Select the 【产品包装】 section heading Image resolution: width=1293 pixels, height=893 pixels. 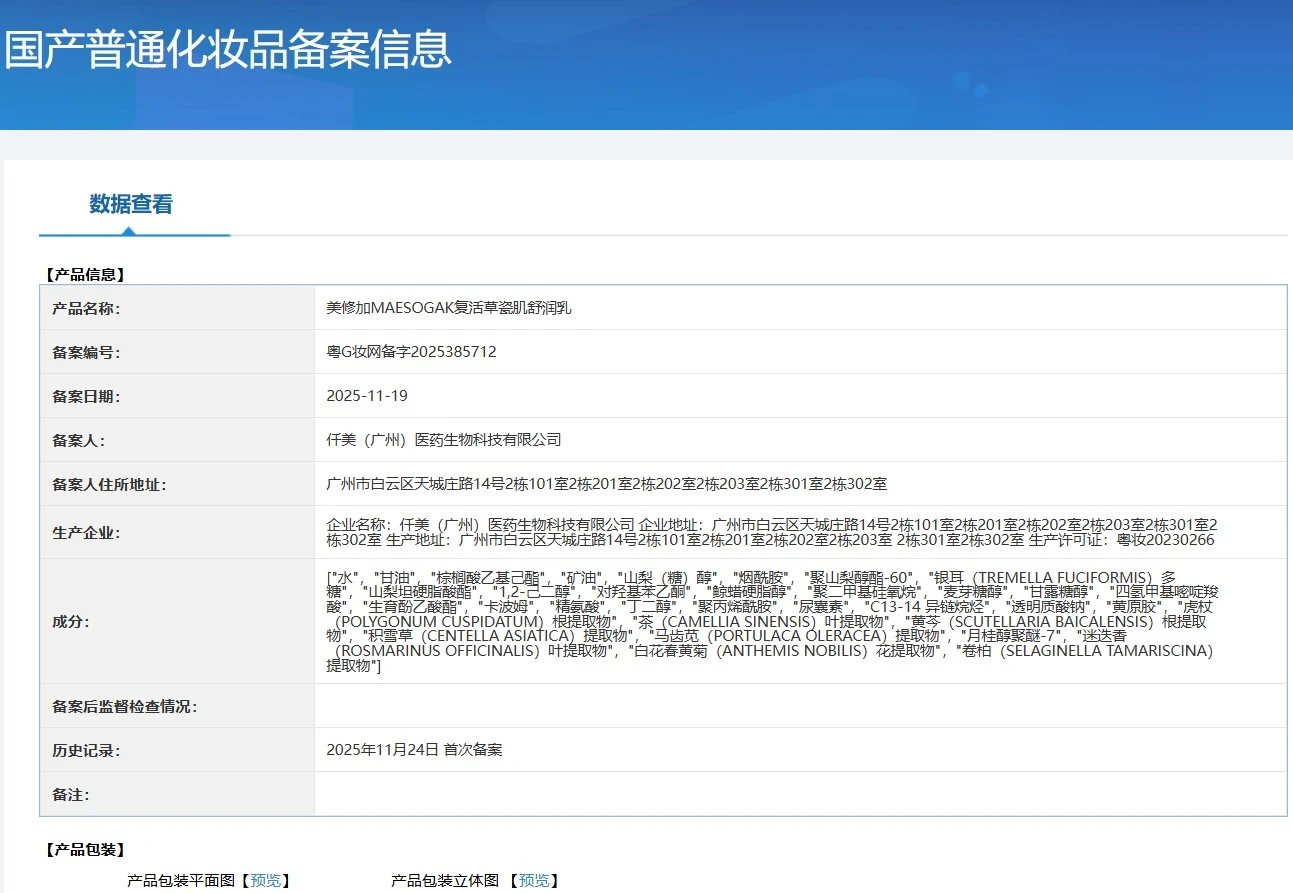tap(85, 849)
